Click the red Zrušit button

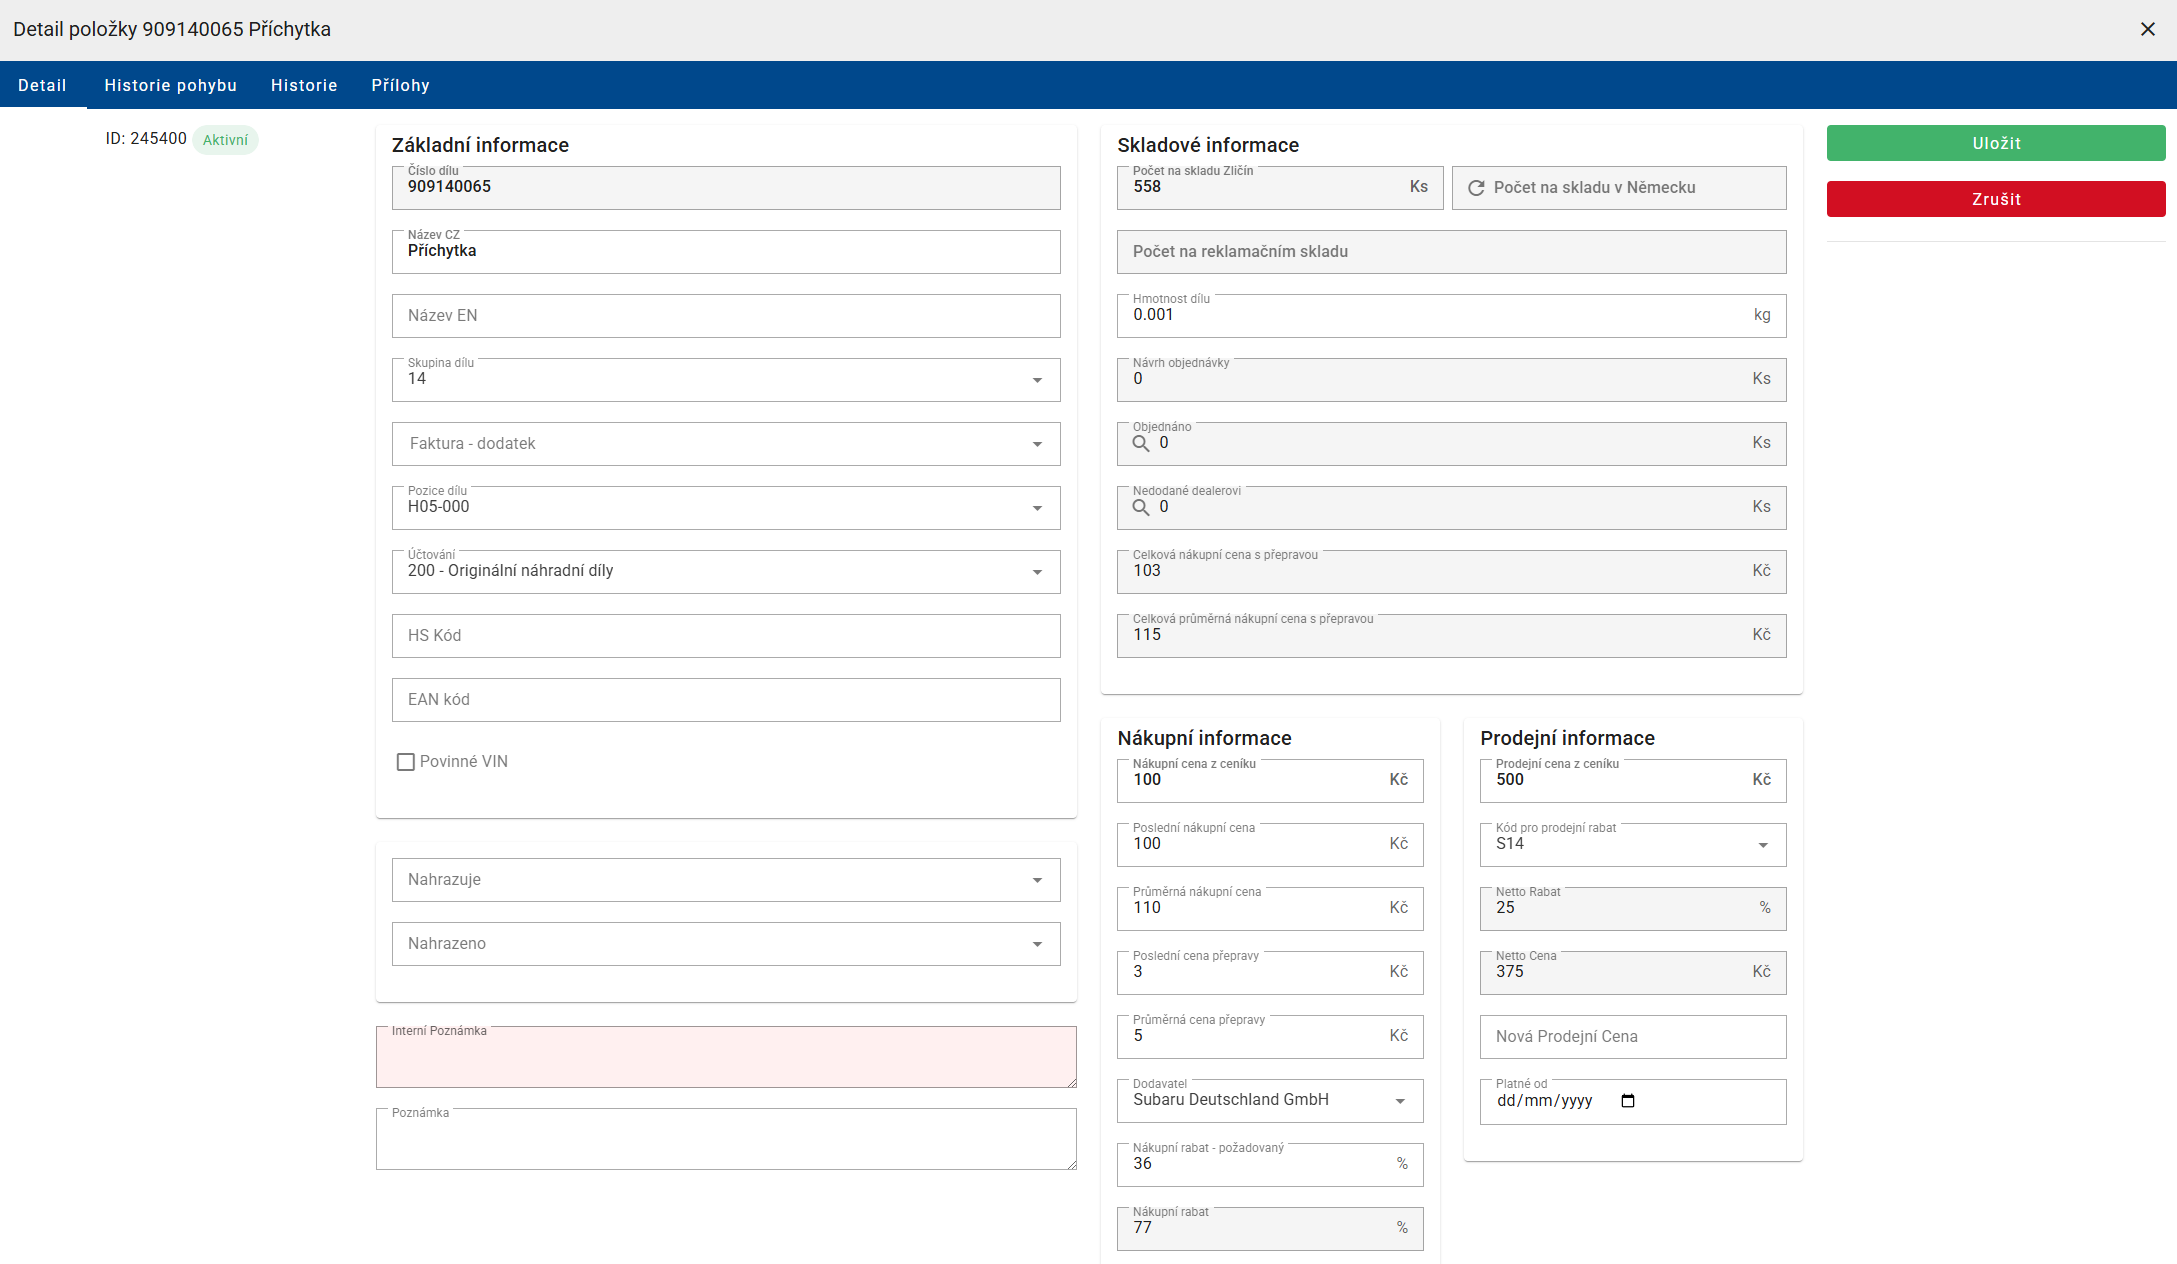pyautogui.click(x=1996, y=199)
